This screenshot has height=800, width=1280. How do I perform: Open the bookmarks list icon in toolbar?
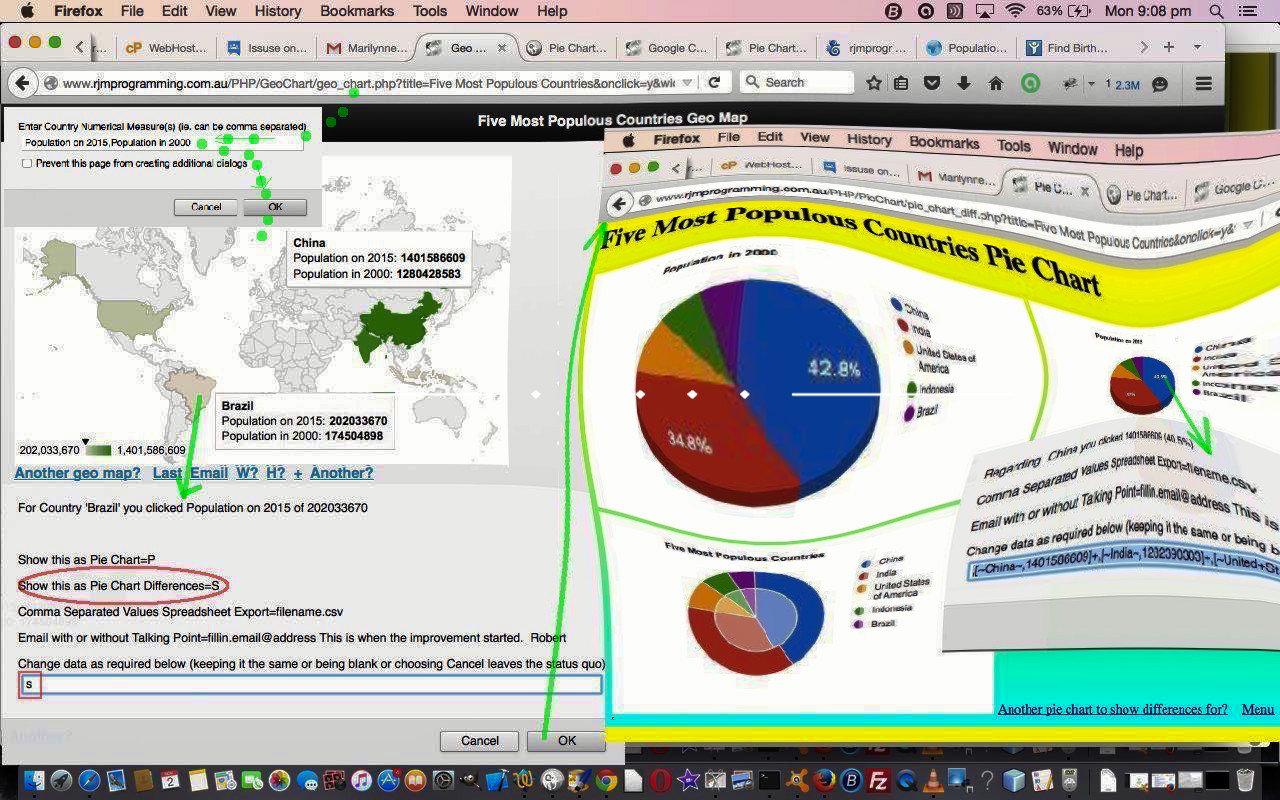(902, 83)
